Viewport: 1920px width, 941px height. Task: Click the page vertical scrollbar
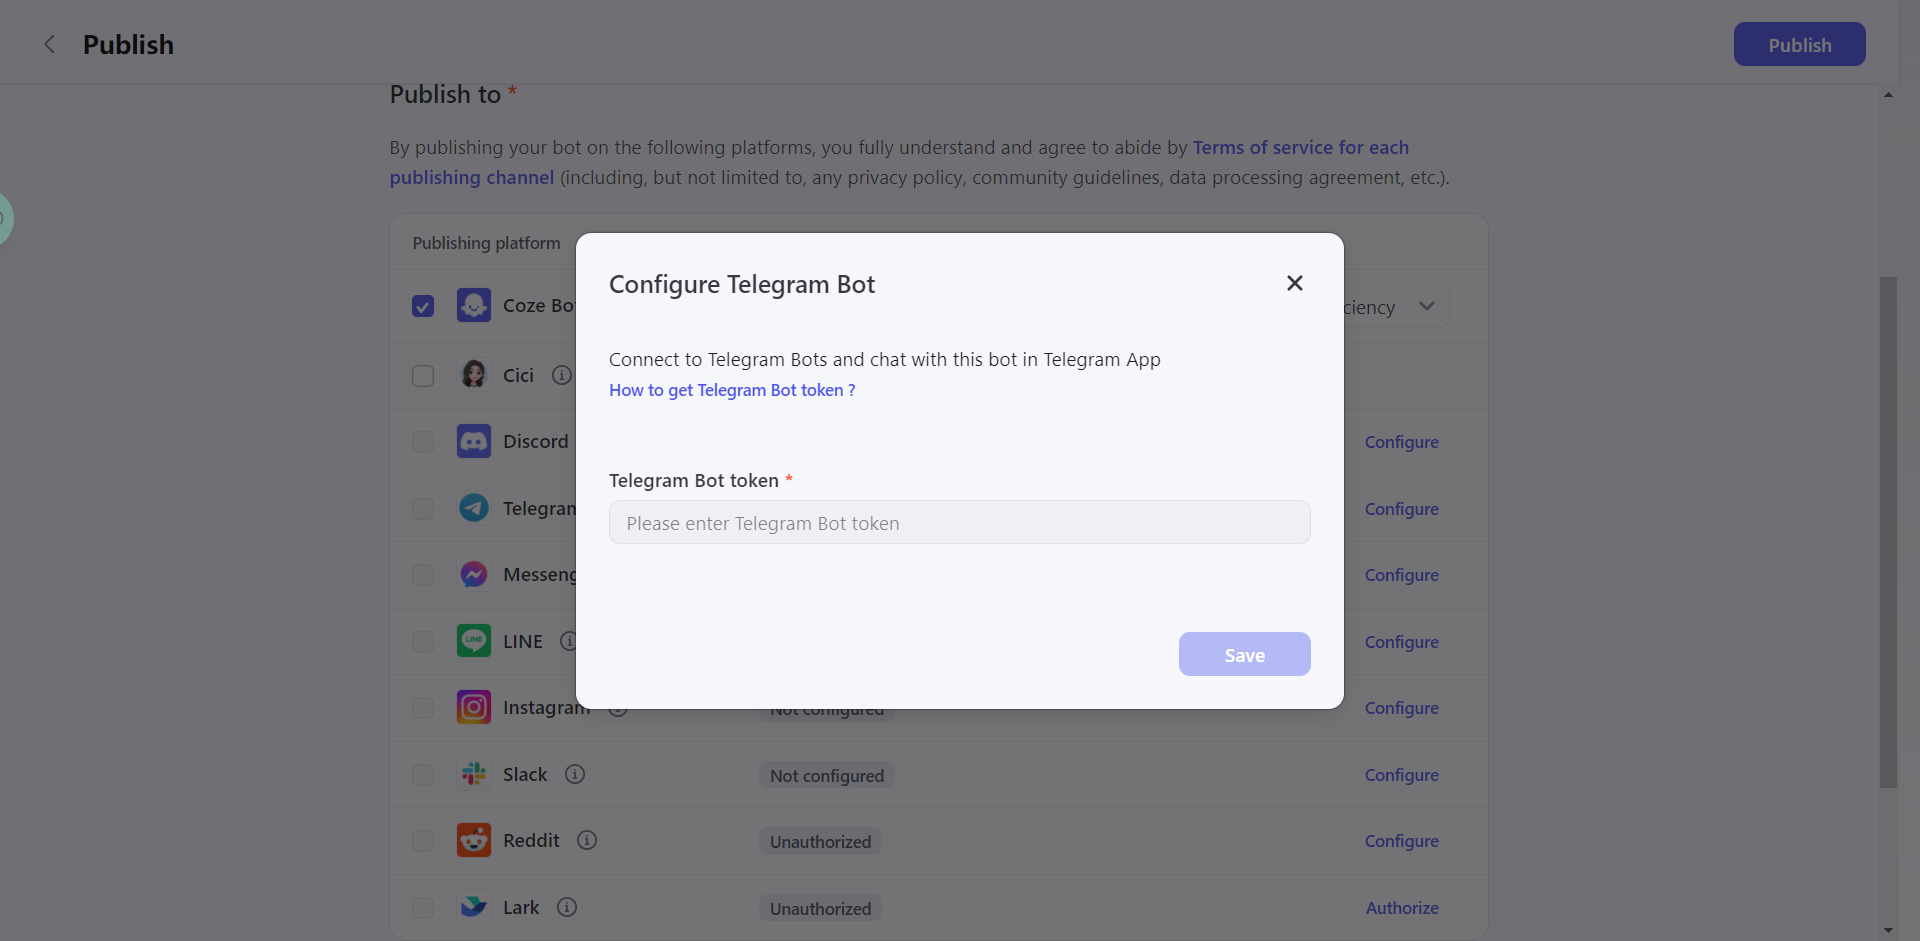coord(1888,530)
